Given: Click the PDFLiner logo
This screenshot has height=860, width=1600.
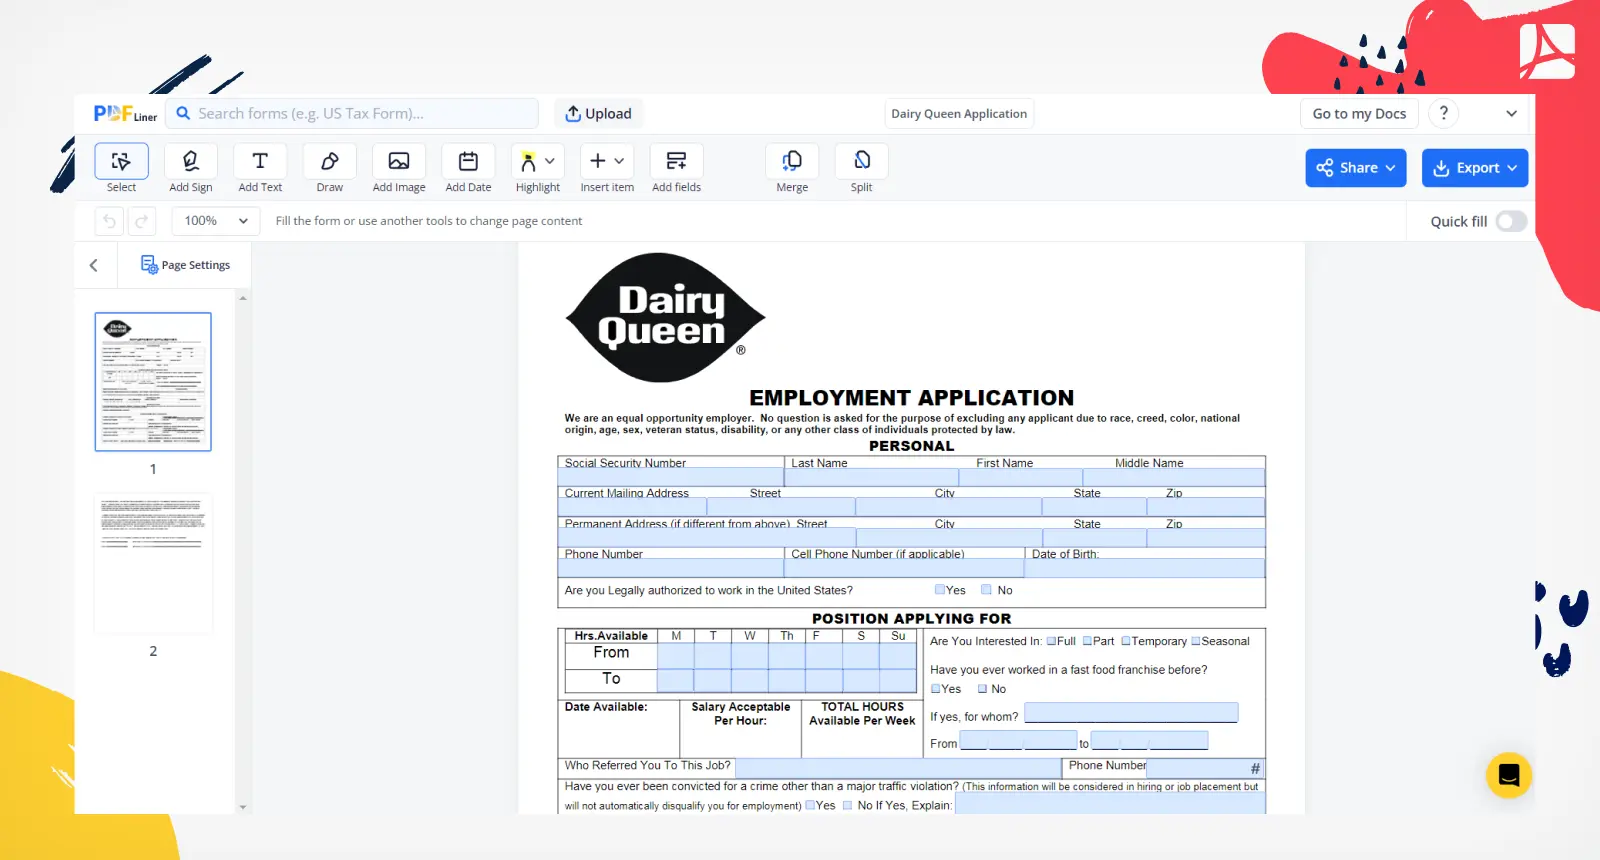Looking at the screenshot, I should point(125,114).
